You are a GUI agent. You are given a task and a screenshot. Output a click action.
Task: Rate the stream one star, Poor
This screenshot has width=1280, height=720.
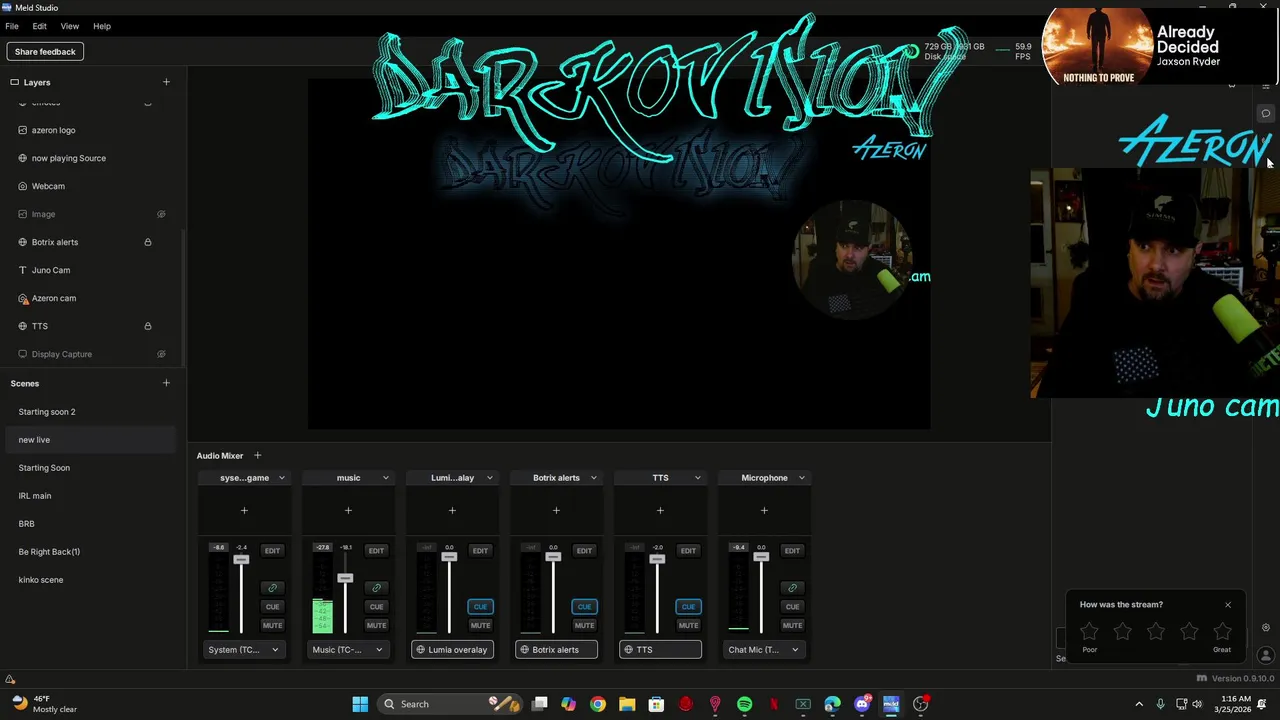1090,631
